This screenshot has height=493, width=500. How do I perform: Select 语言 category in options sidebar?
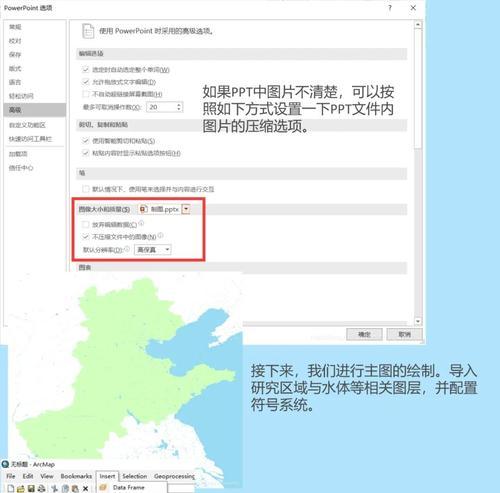tap(15, 82)
